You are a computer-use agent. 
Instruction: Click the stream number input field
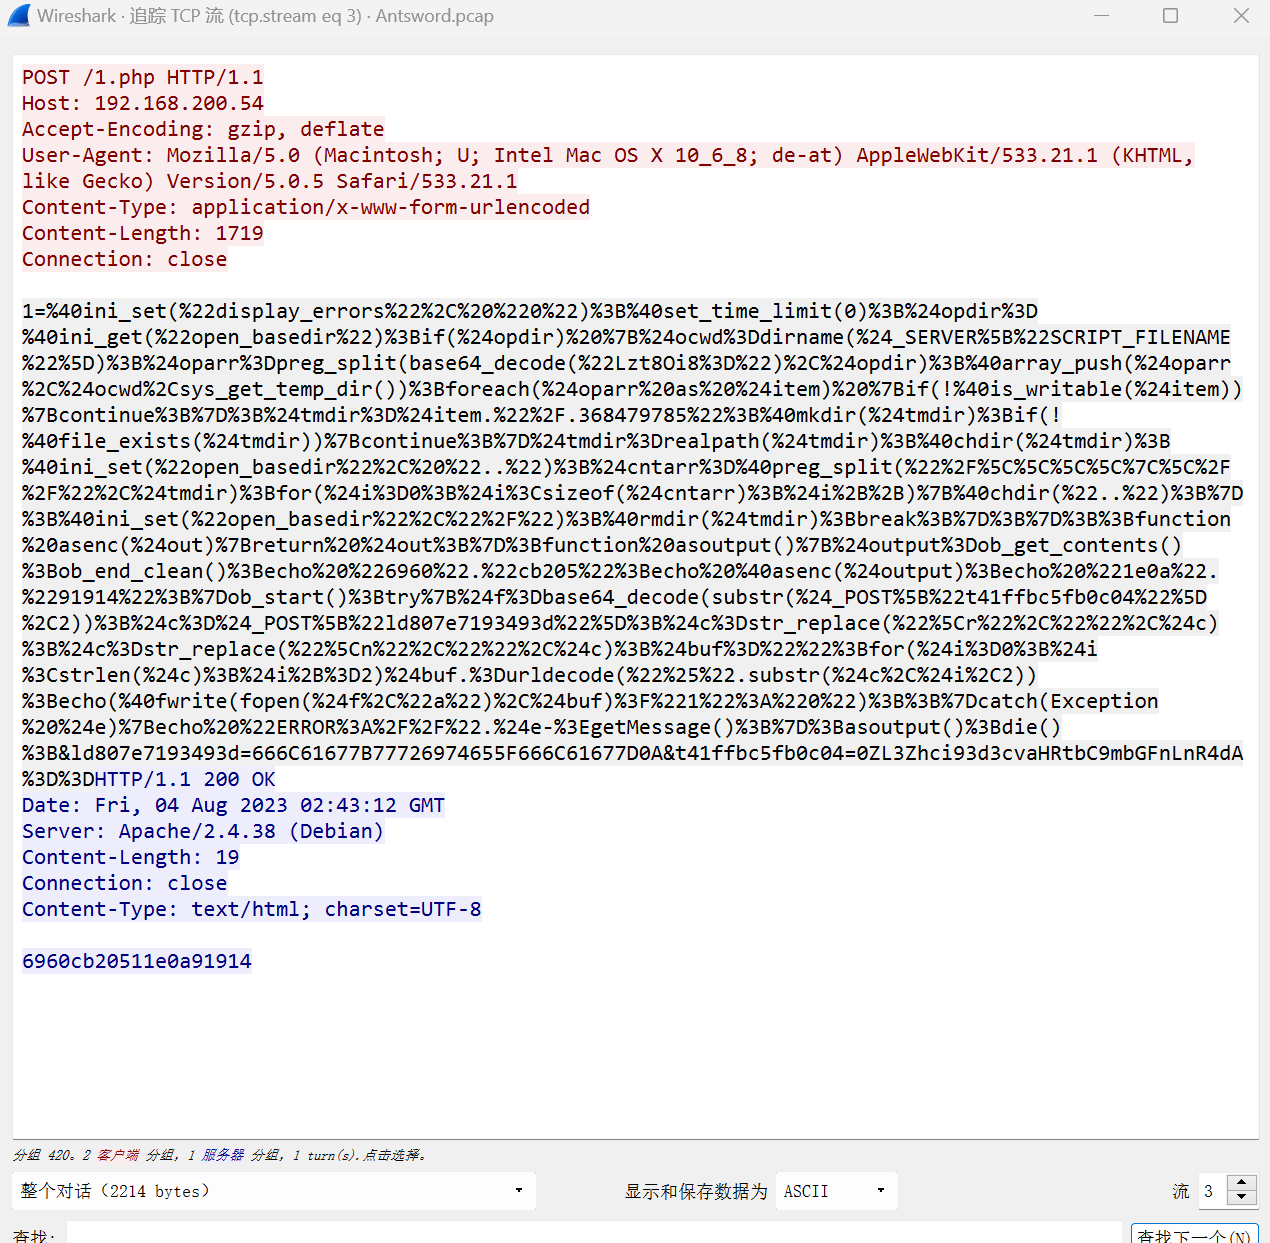[1213, 1191]
